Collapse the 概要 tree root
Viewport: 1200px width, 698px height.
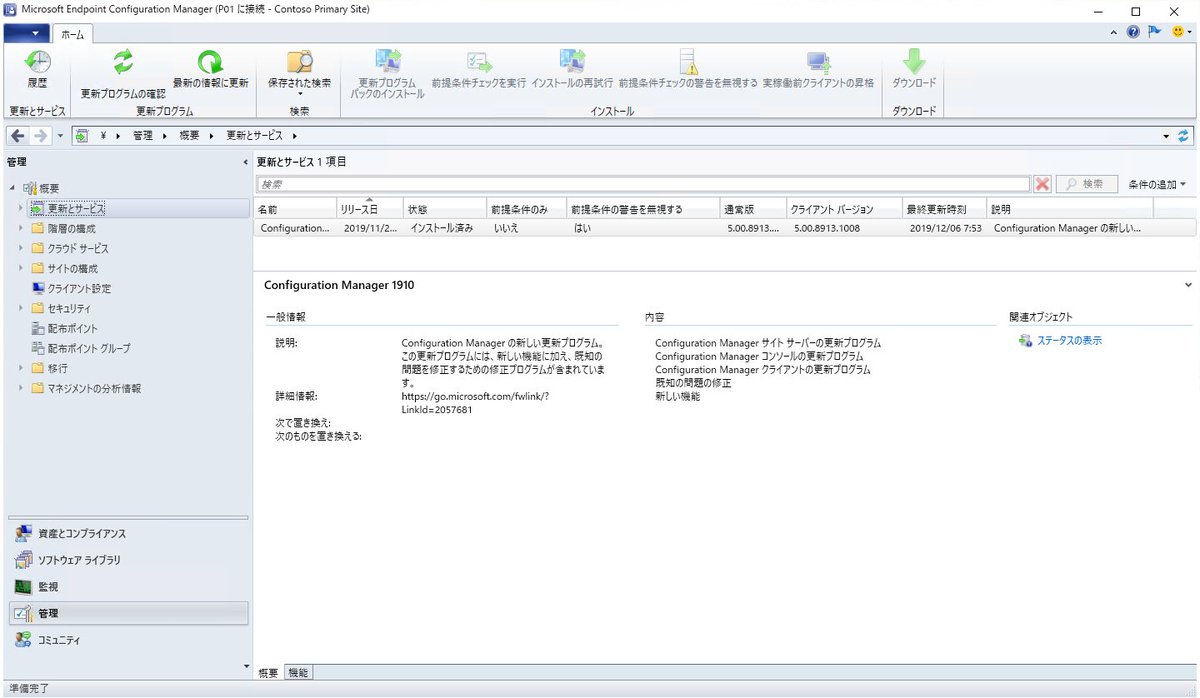[13, 188]
